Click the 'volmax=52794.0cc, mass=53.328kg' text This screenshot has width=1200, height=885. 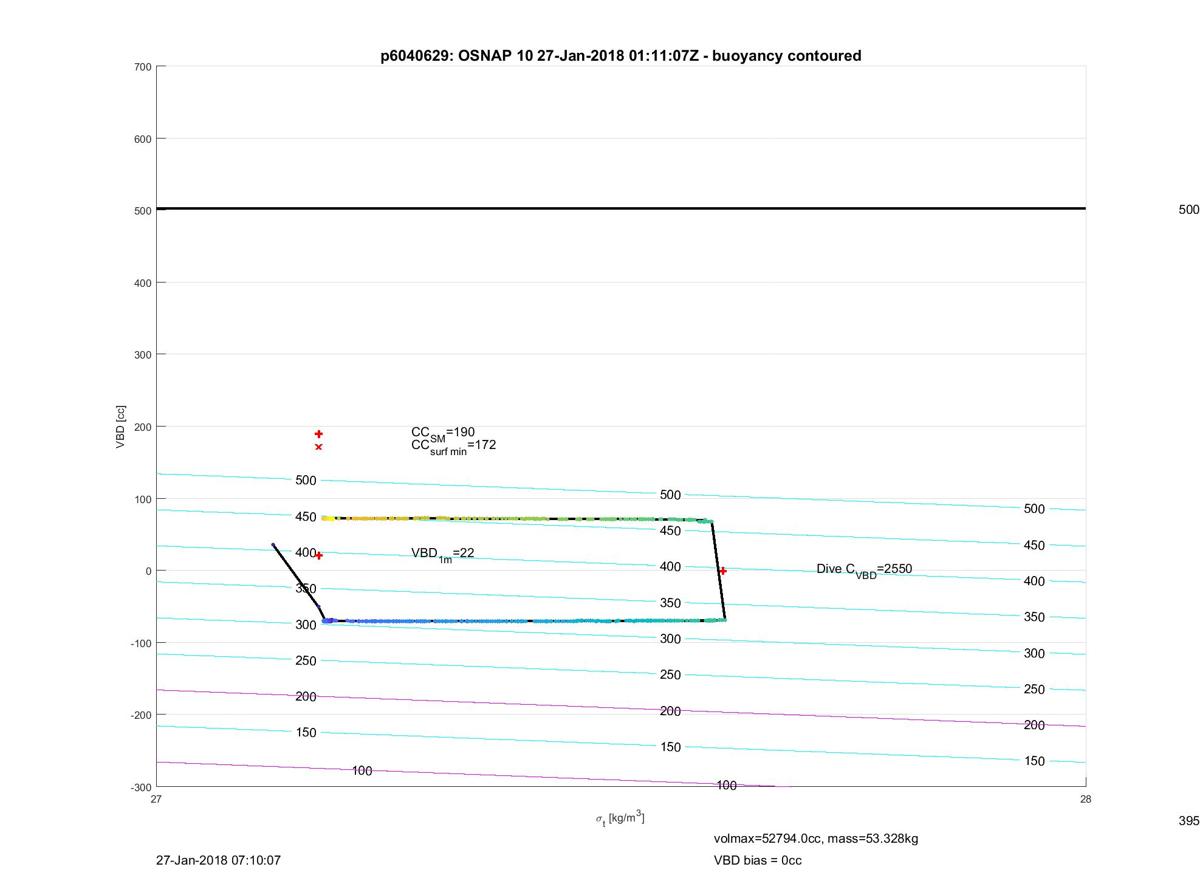click(x=816, y=838)
